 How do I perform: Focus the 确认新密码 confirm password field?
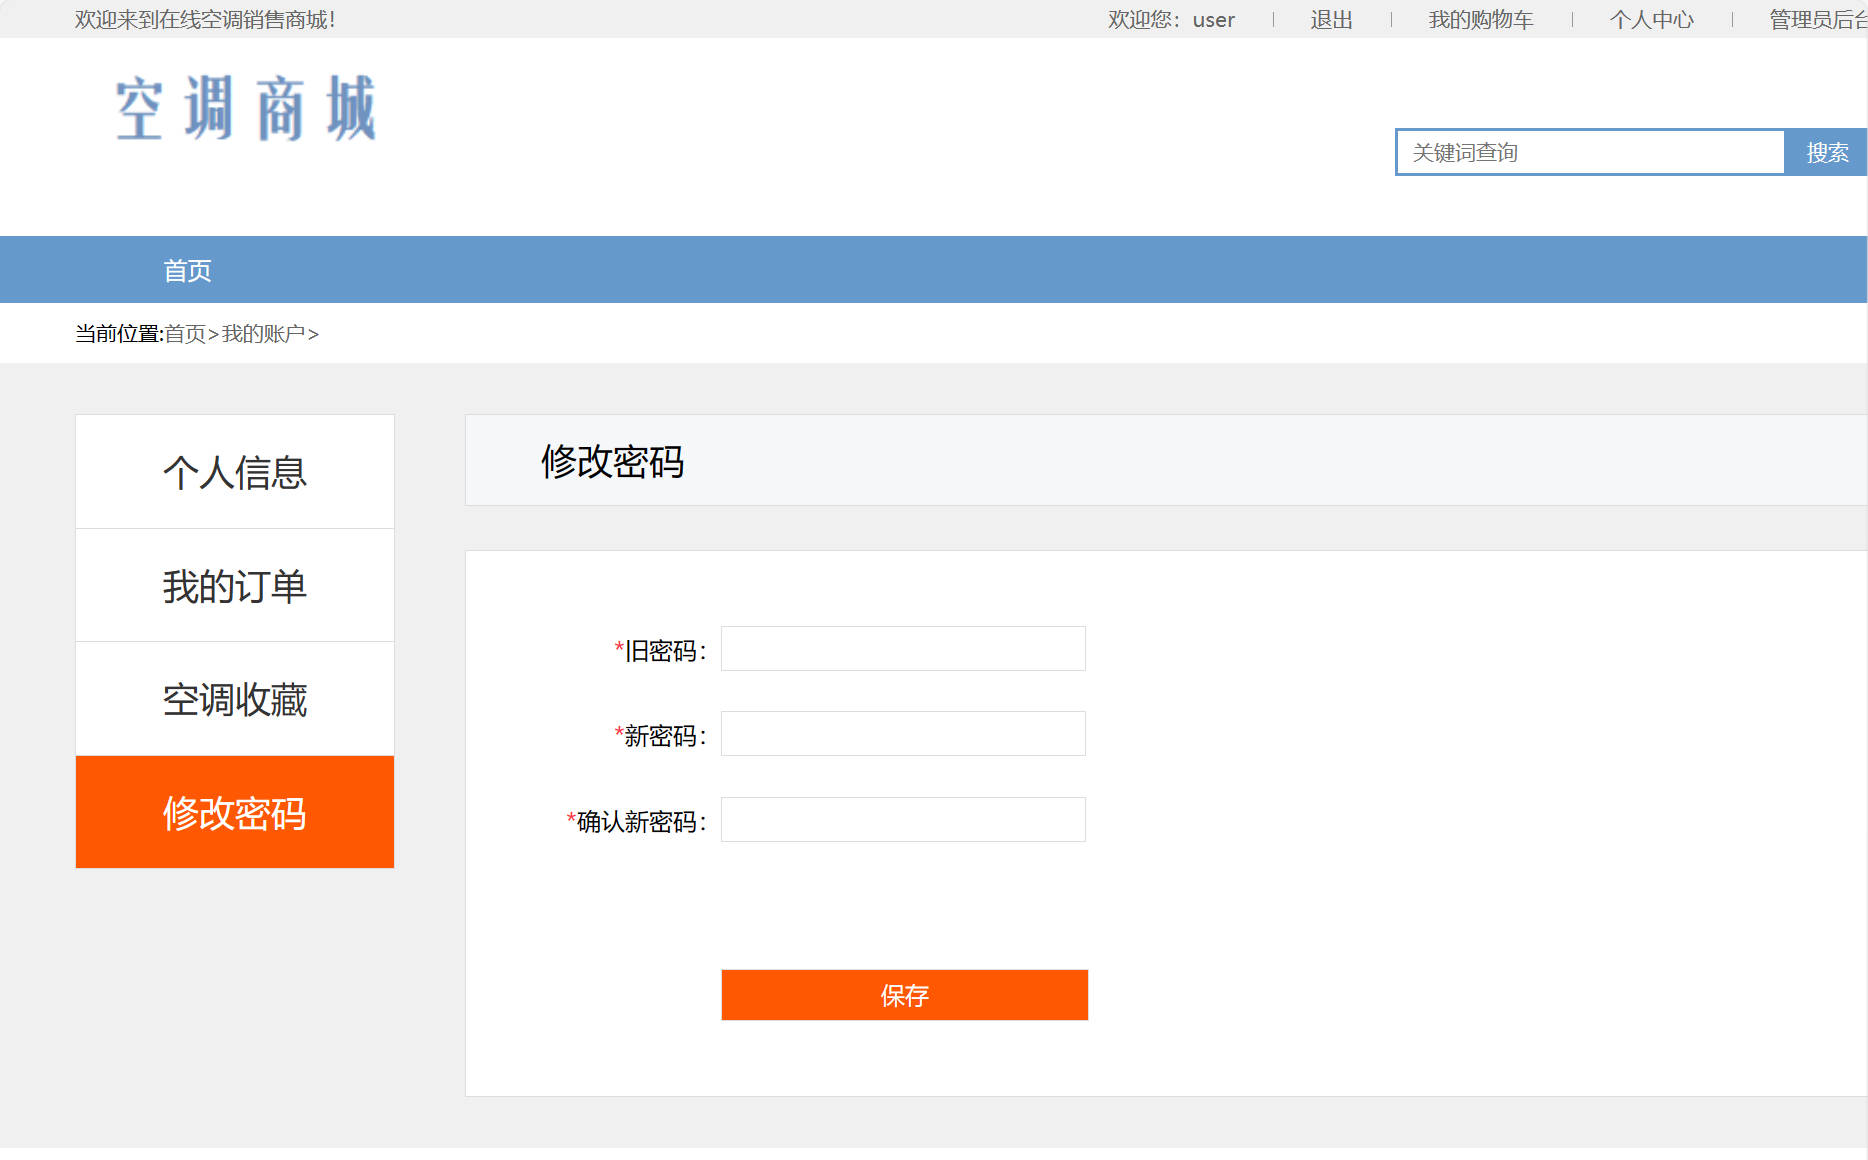tap(901, 819)
